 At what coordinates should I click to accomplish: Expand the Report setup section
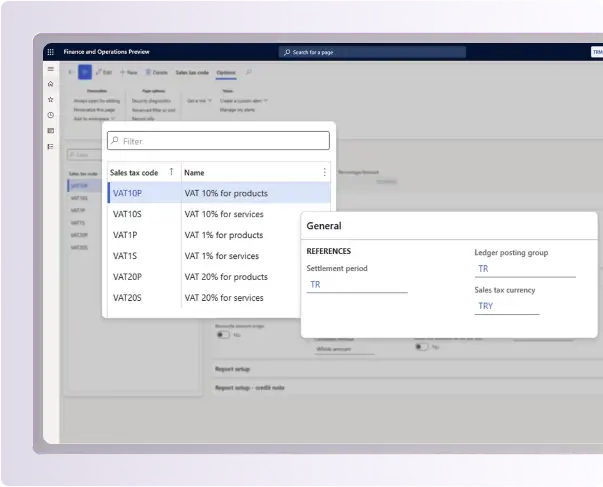(233, 369)
